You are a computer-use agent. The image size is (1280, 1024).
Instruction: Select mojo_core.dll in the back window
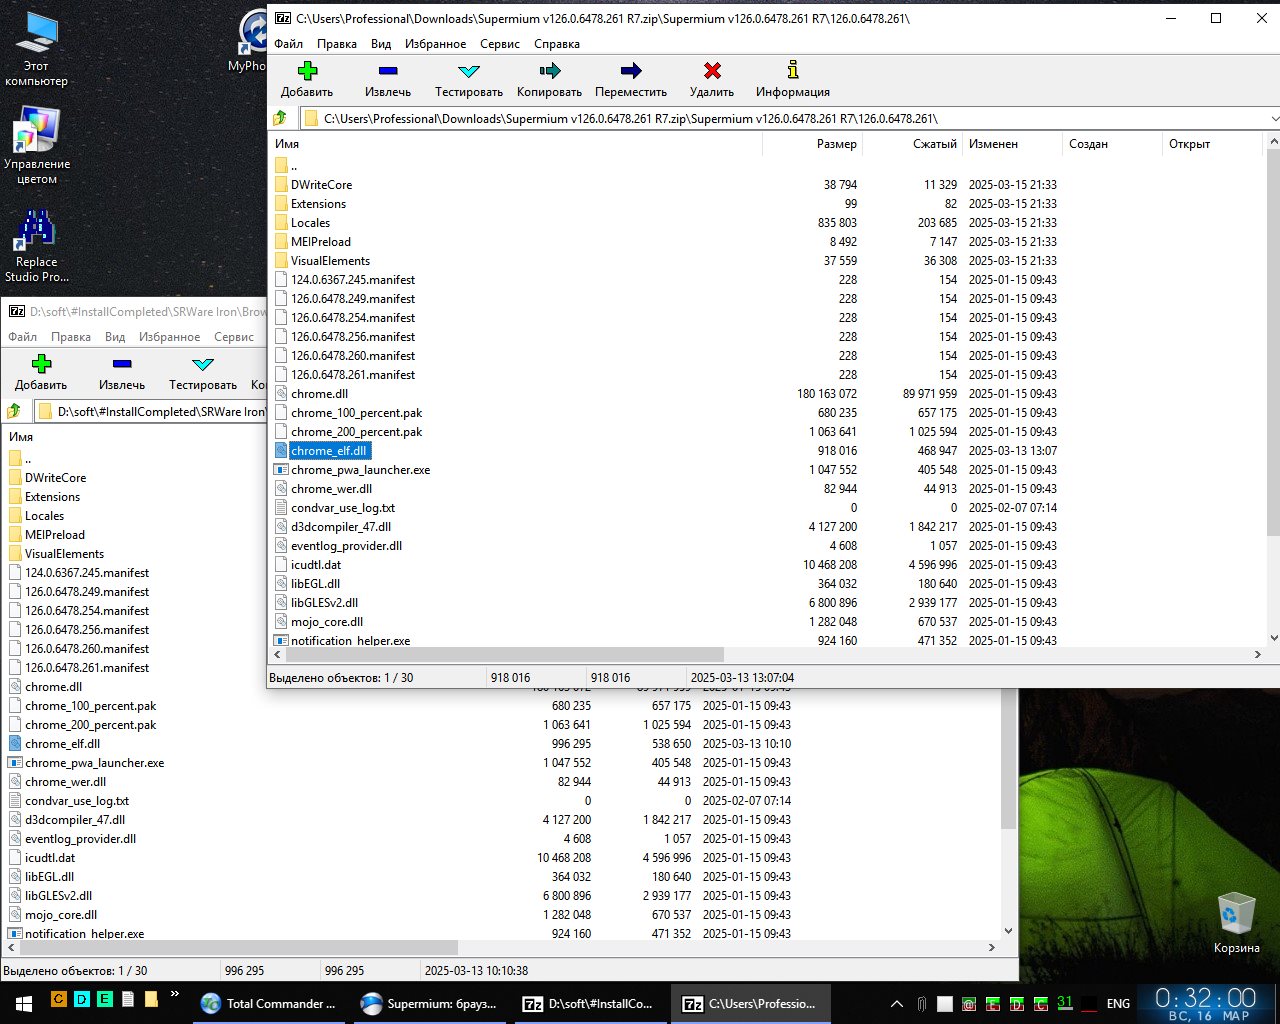click(61, 915)
